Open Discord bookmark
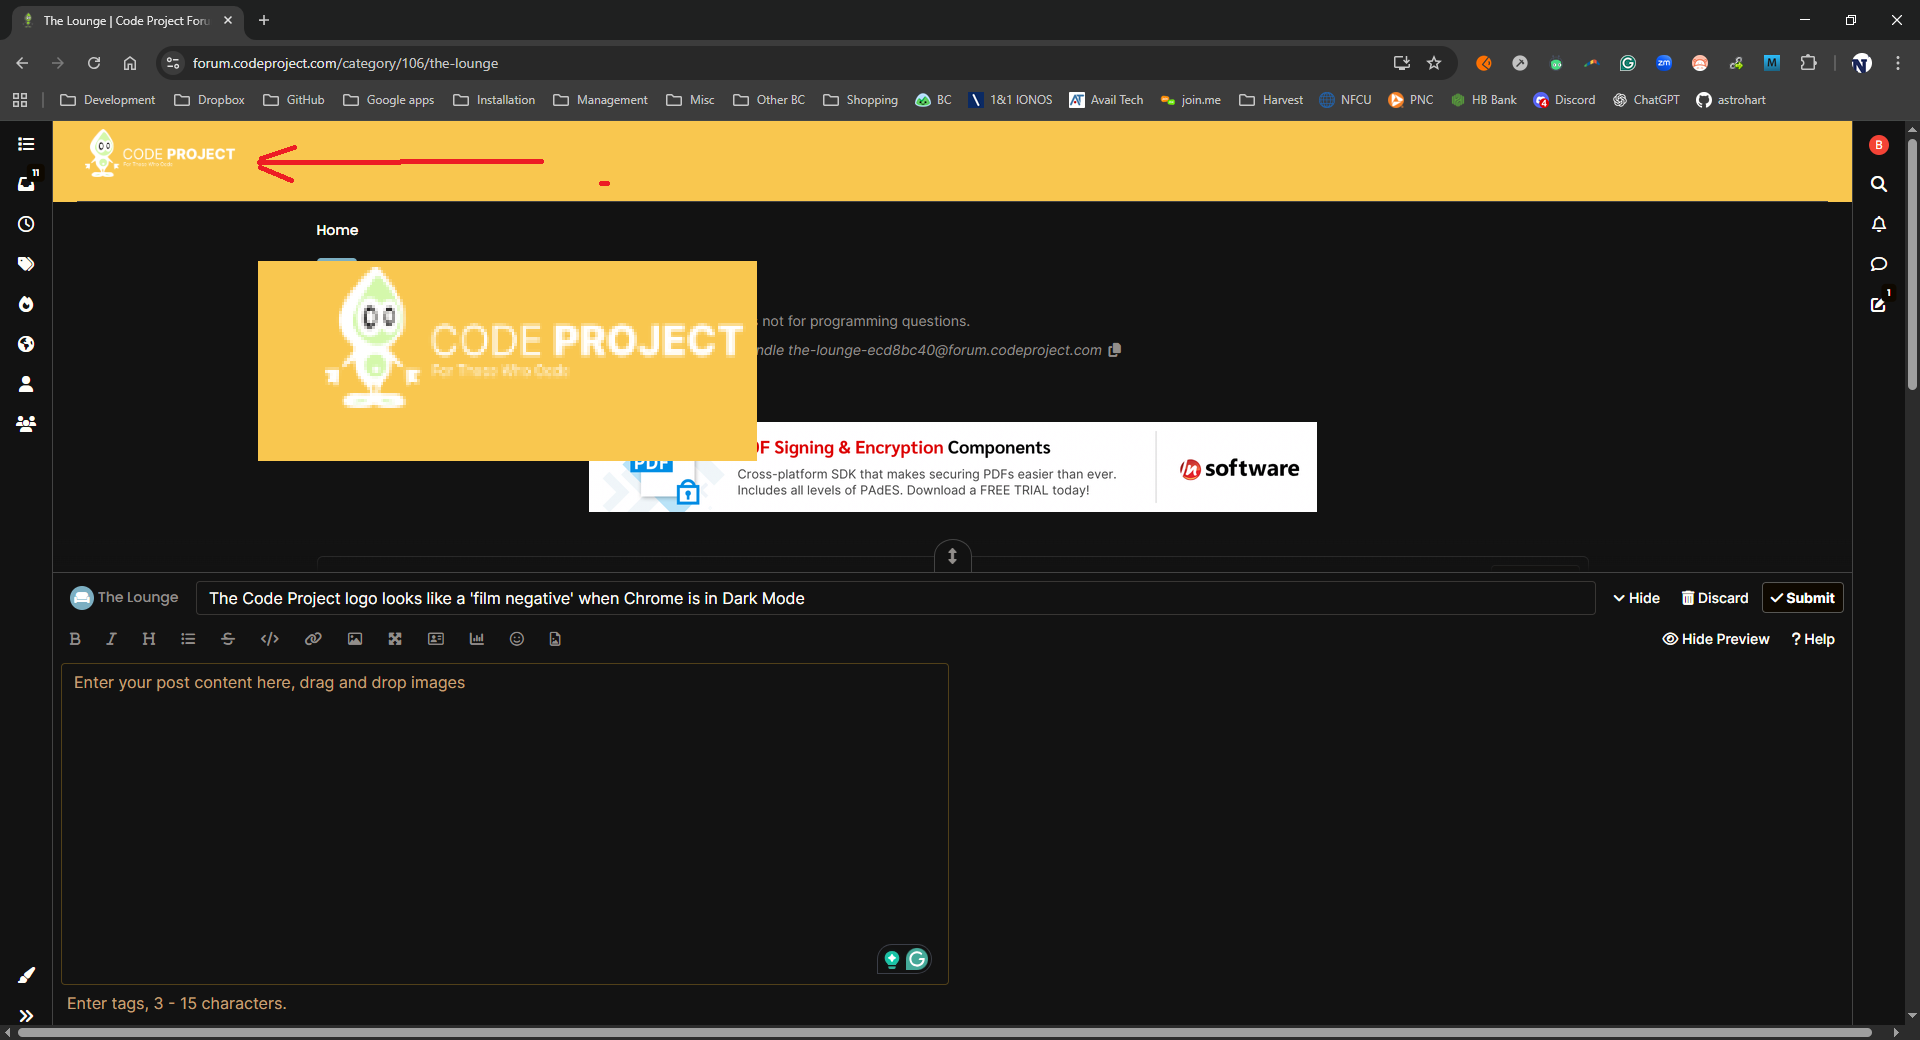Viewport: 1920px width, 1040px height. tap(1565, 100)
